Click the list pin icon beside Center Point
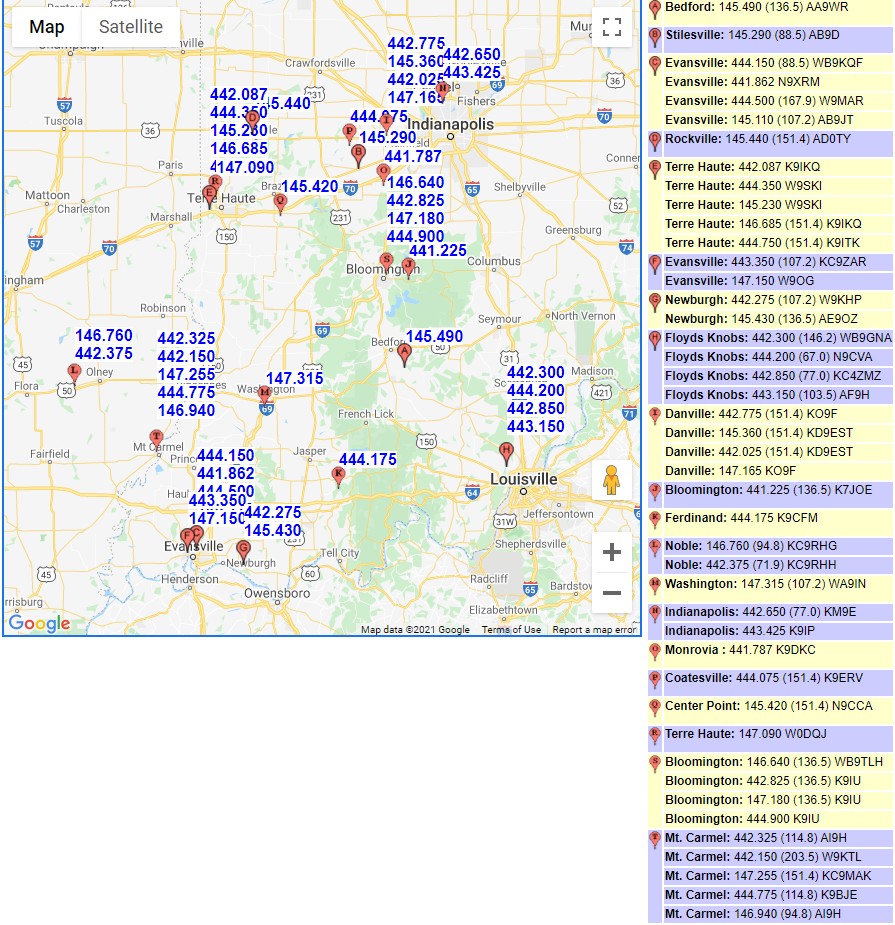 [655, 709]
